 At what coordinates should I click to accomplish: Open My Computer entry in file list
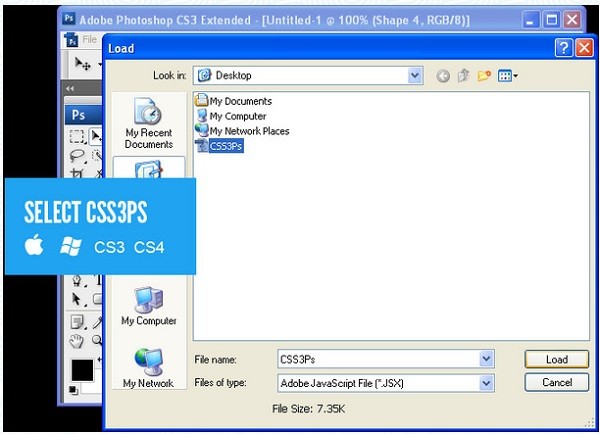click(x=231, y=116)
